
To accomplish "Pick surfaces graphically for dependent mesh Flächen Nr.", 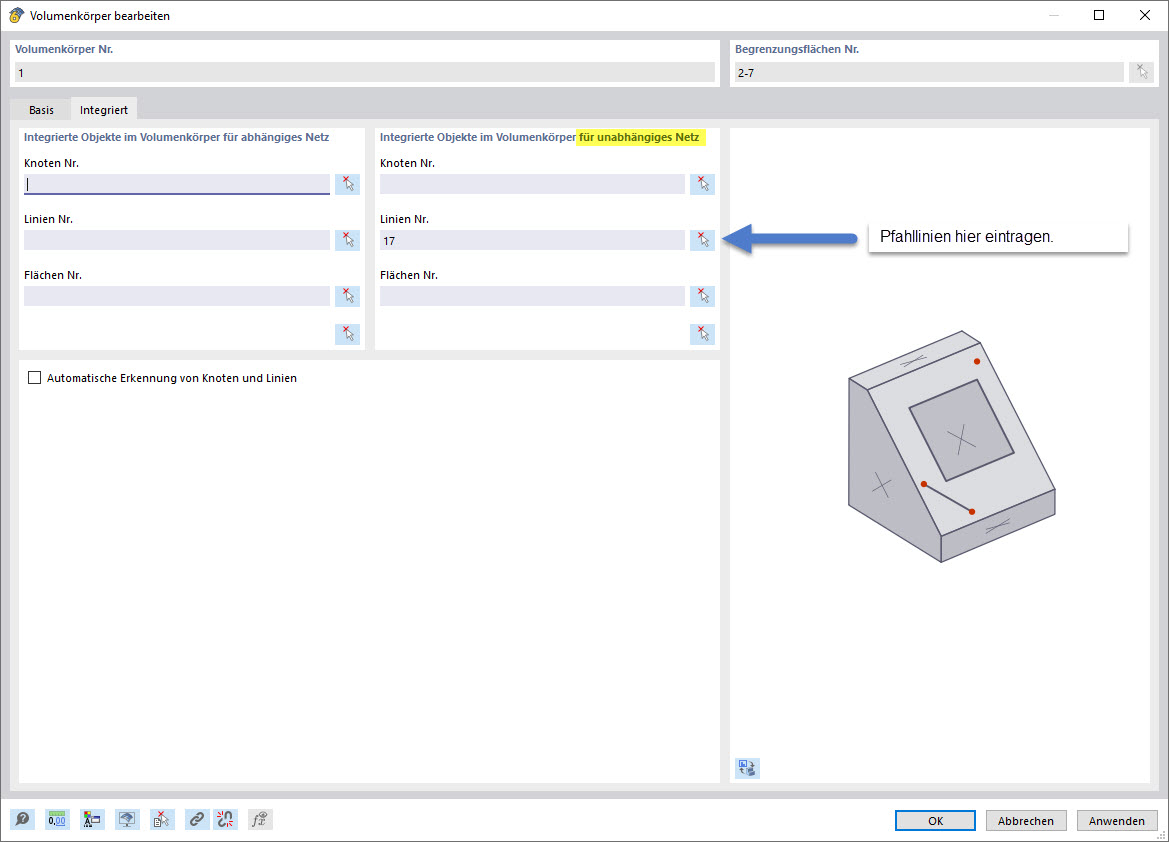I will (347, 296).
